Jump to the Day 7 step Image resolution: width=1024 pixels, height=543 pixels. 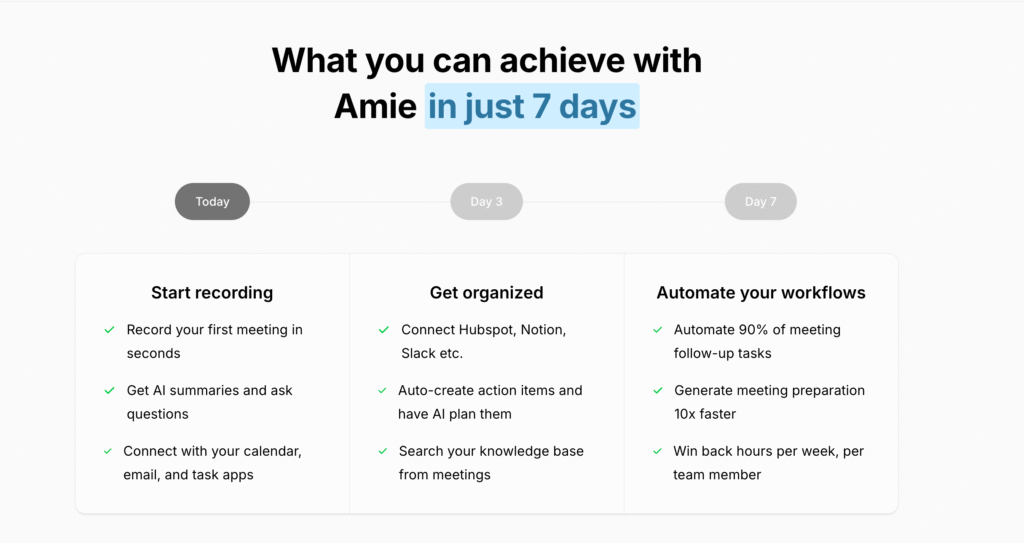[761, 201]
